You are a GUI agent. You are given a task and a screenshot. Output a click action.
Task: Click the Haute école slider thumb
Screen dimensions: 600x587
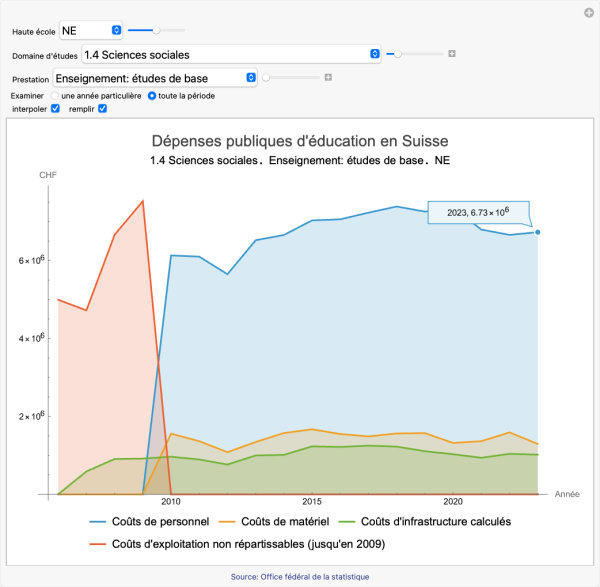pyautogui.click(x=156, y=31)
